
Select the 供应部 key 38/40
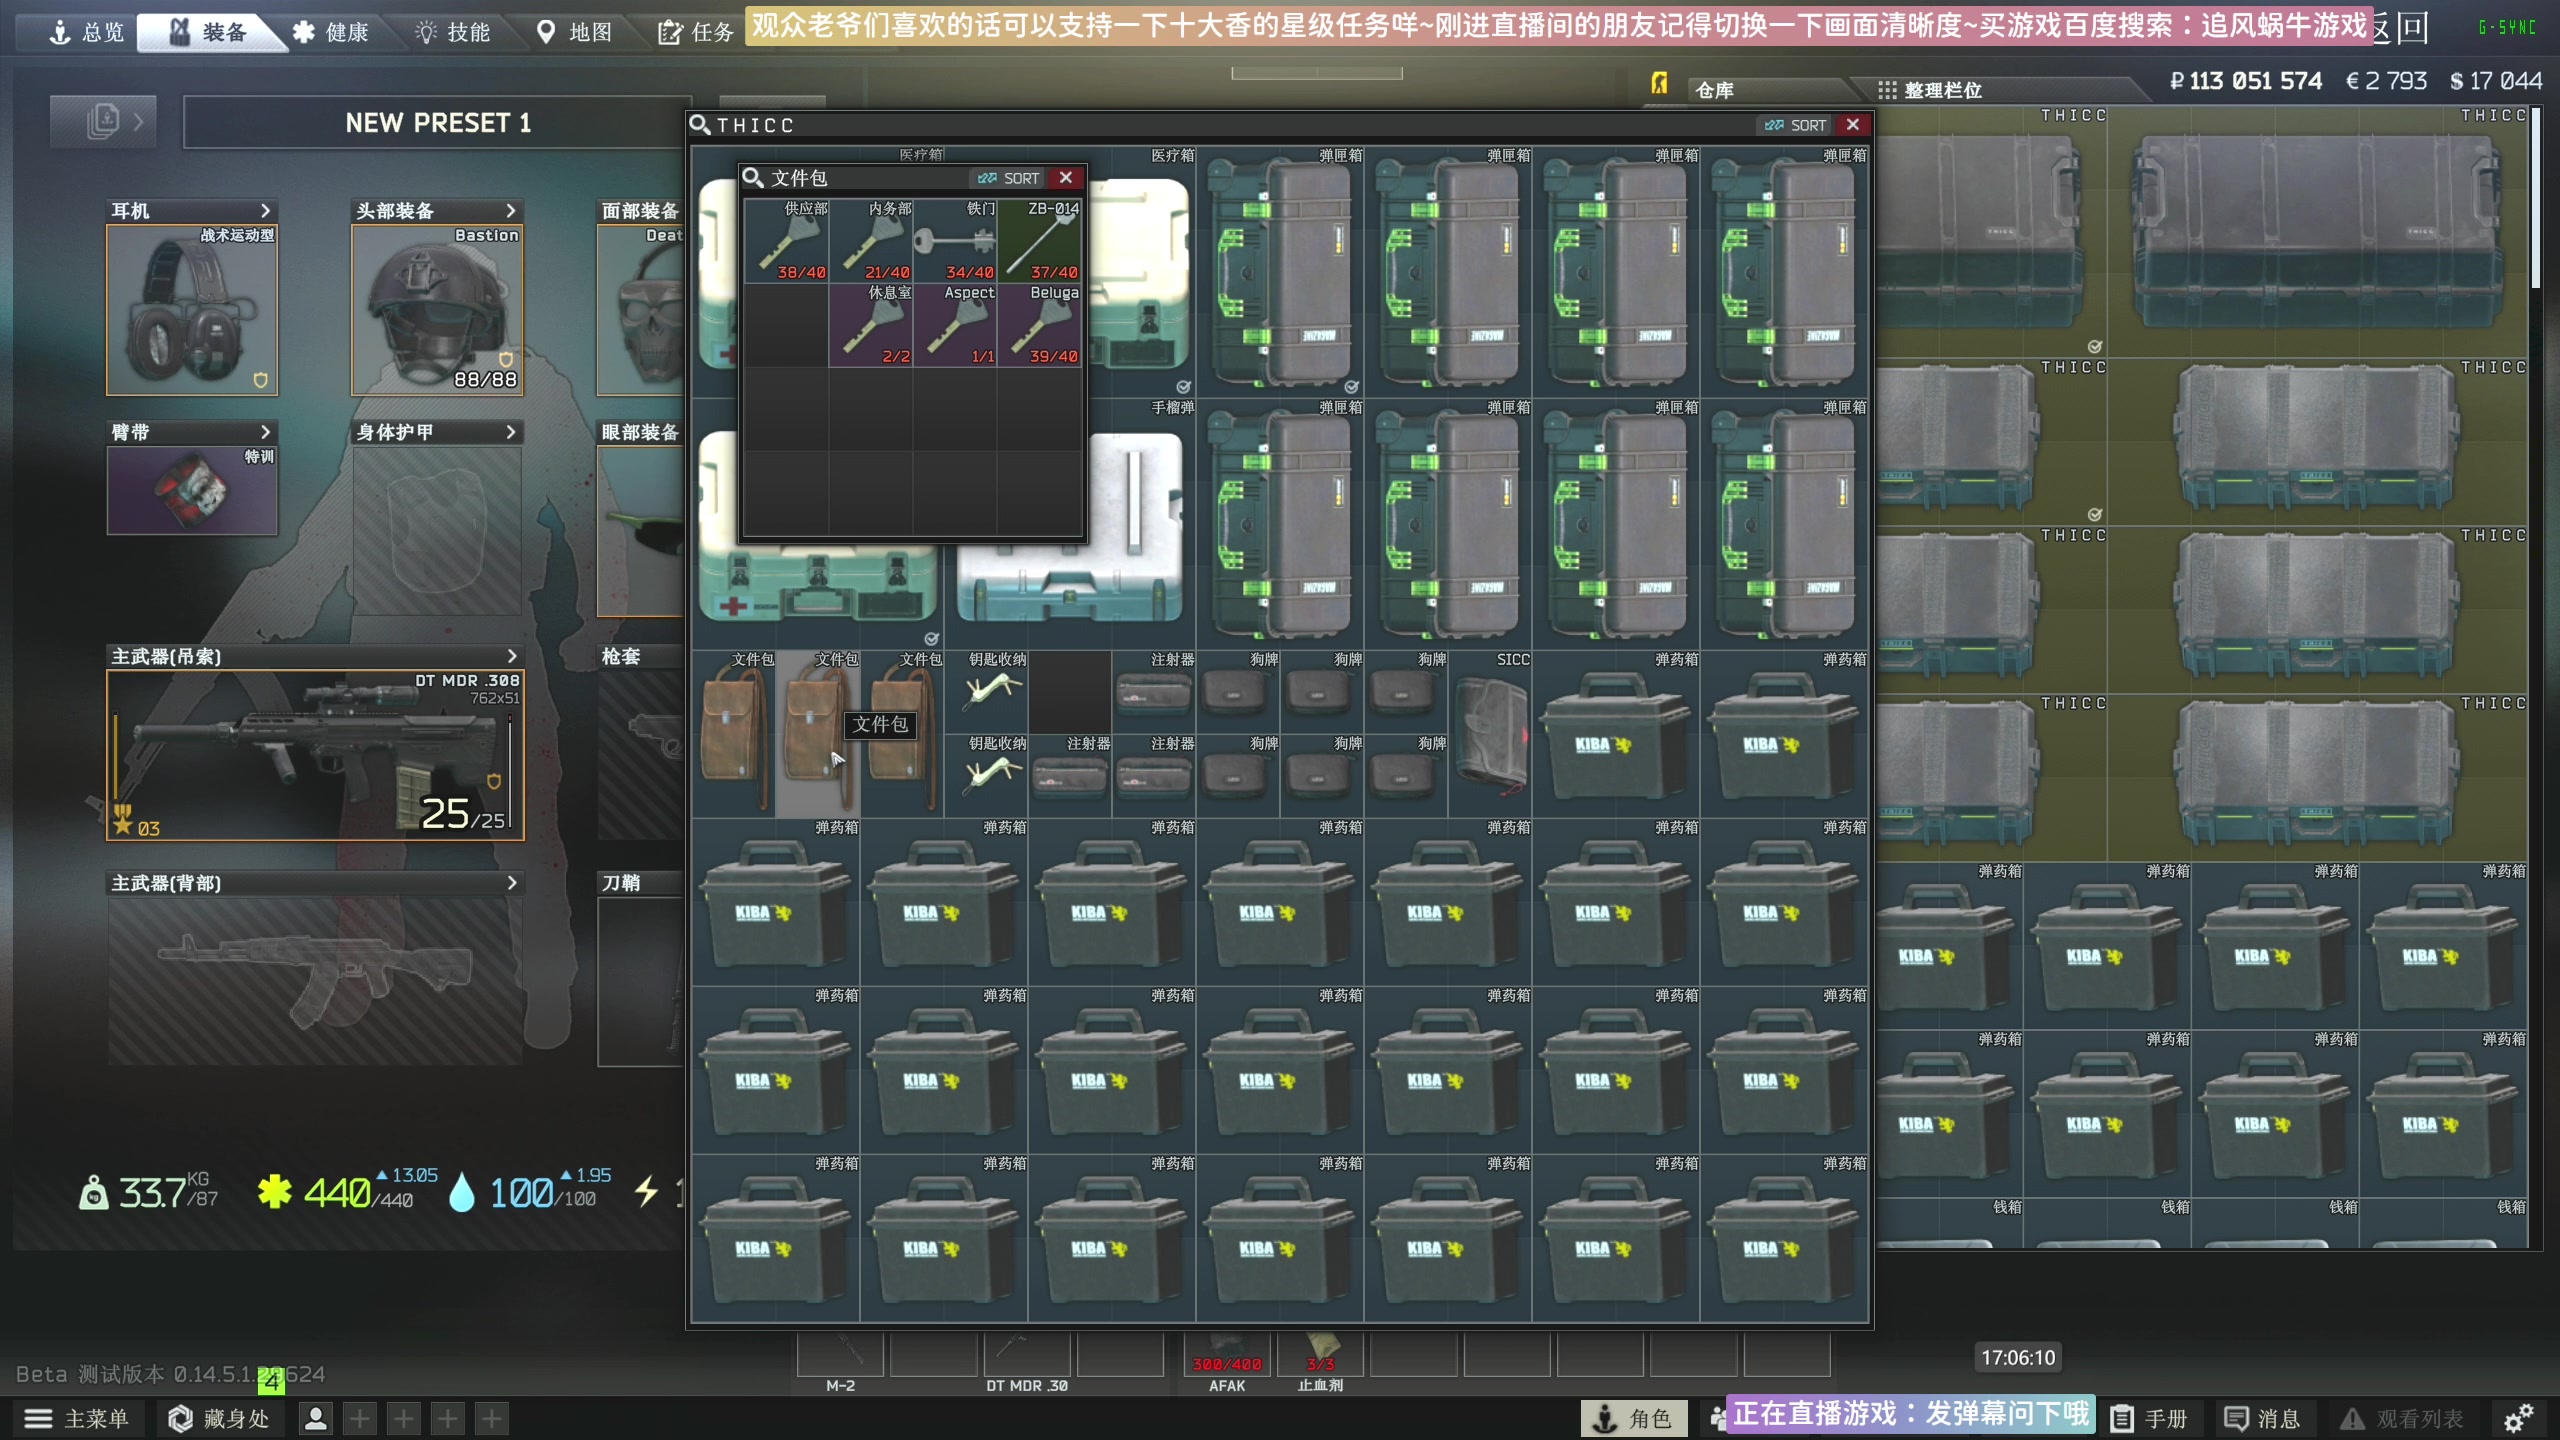point(787,240)
